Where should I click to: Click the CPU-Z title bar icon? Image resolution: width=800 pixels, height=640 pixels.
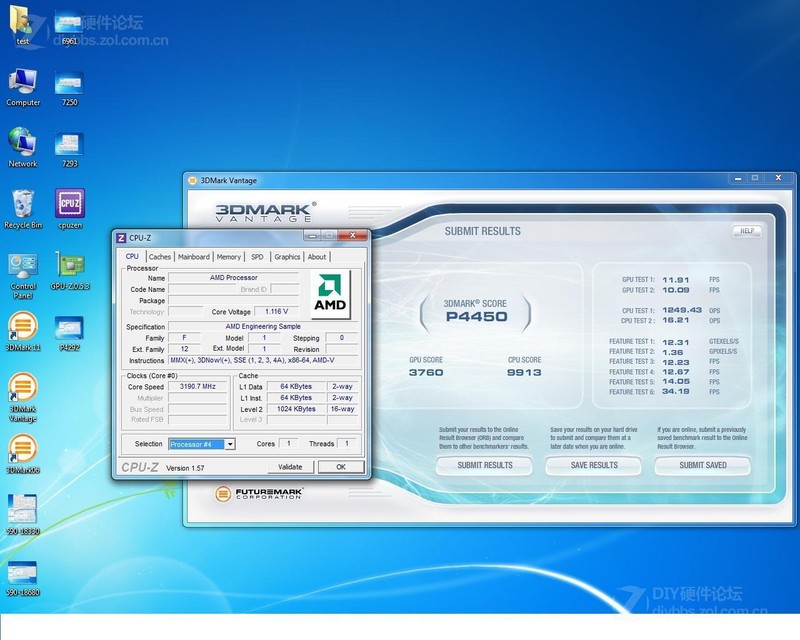(x=121, y=238)
